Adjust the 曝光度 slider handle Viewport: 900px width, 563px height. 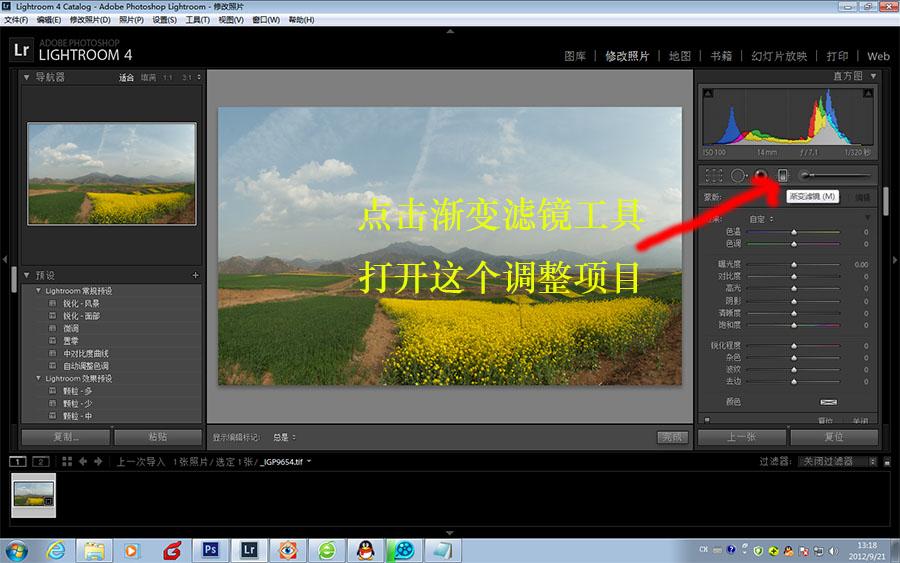tap(794, 265)
